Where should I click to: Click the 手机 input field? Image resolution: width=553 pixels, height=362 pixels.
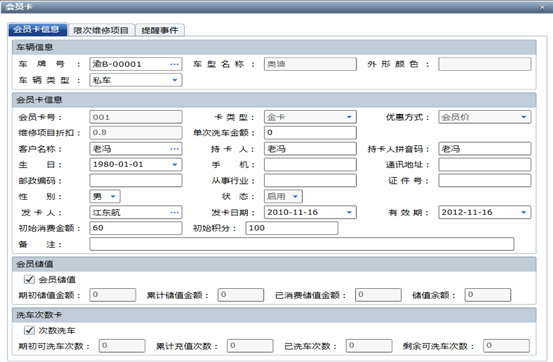coord(310,165)
